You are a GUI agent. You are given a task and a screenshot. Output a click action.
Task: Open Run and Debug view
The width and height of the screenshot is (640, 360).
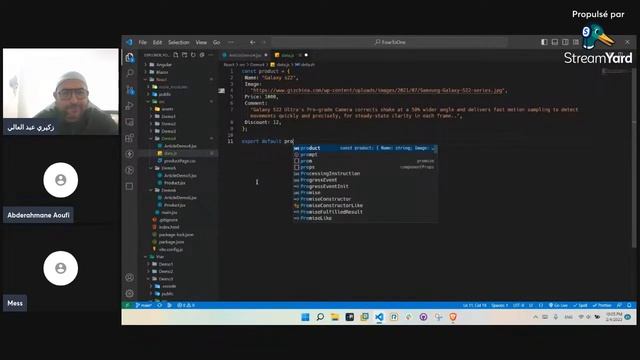tap(130, 106)
